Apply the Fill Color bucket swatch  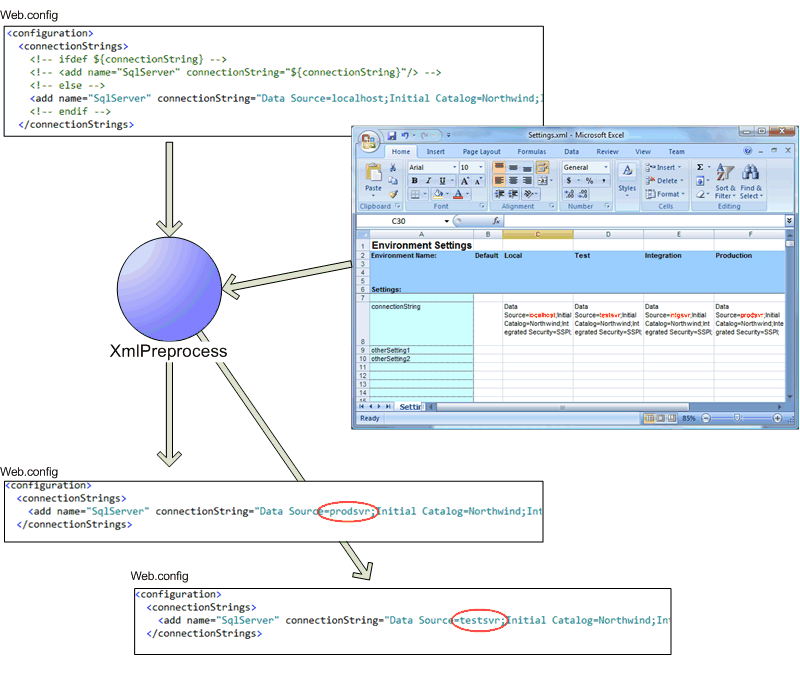[x=438, y=194]
